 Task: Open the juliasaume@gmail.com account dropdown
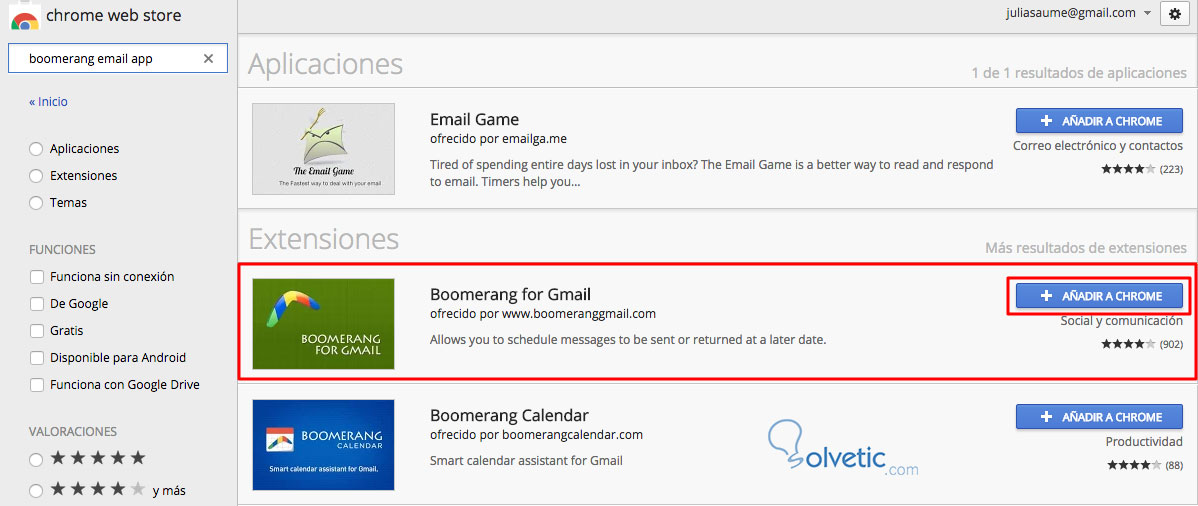pos(1078,13)
